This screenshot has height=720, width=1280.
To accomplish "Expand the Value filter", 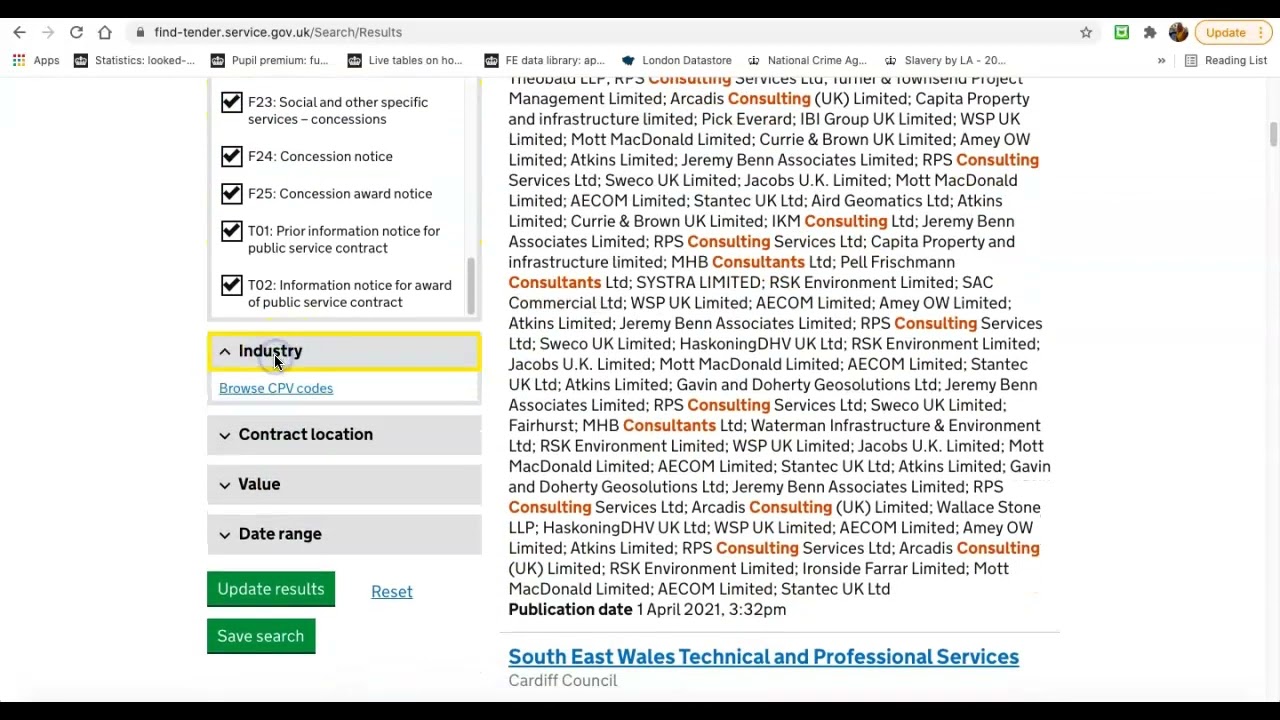I will 344,484.
